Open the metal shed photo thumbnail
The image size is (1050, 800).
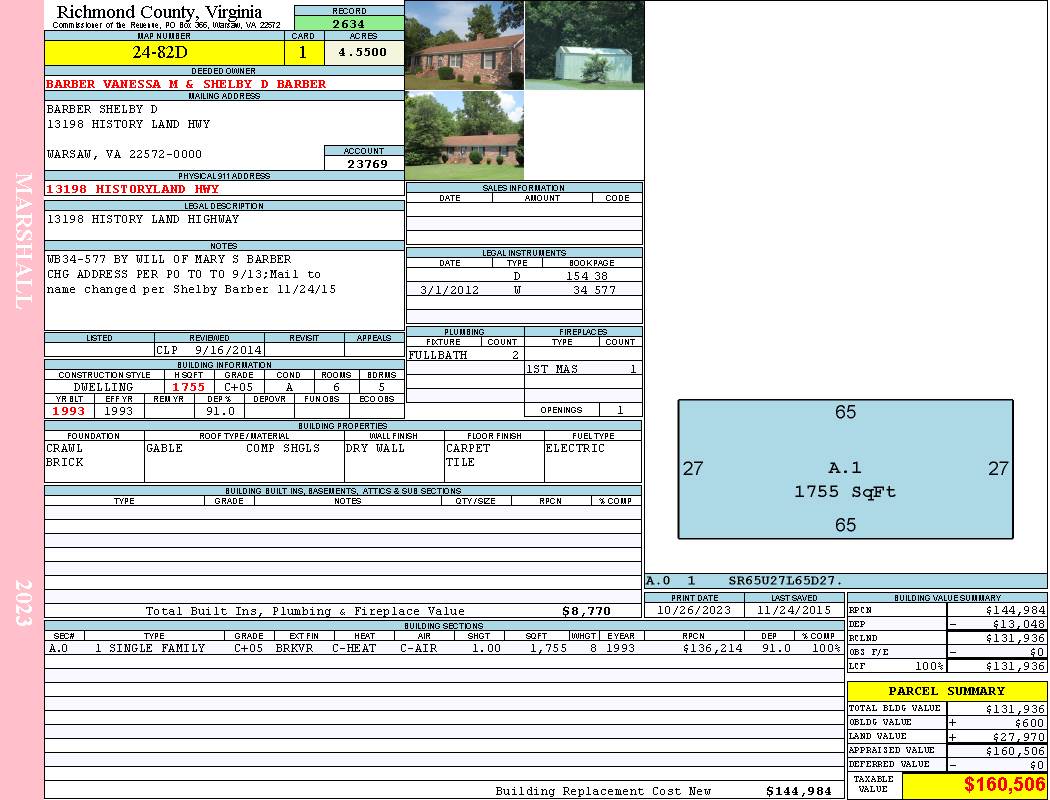pyautogui.click(x=585, y=45)
